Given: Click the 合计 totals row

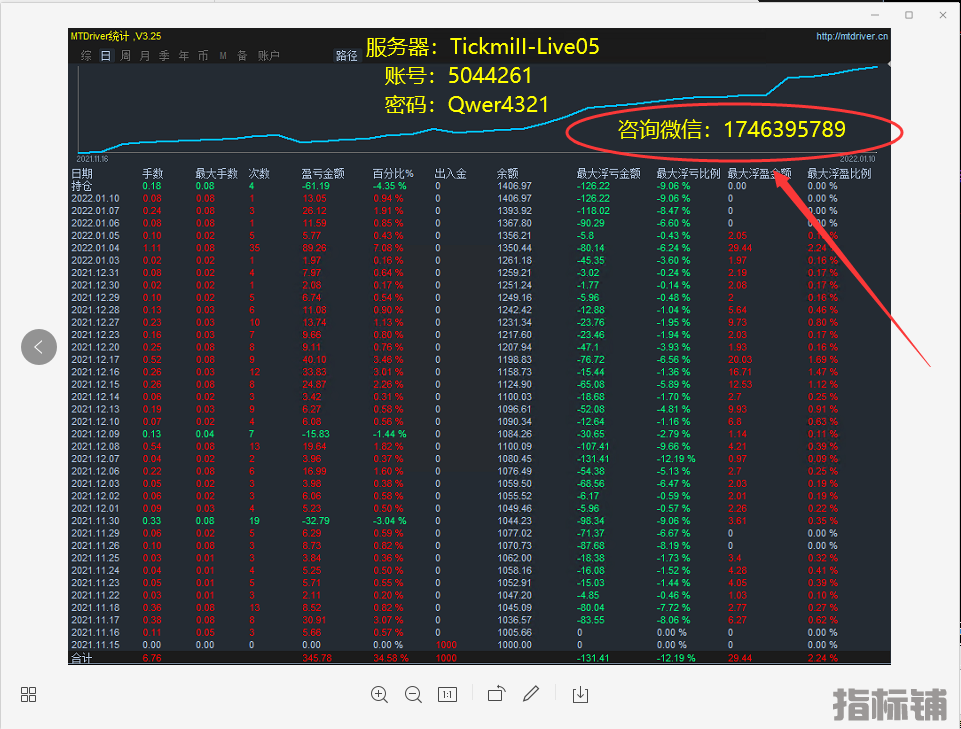Looking at the screenshot, I should 80,658.
